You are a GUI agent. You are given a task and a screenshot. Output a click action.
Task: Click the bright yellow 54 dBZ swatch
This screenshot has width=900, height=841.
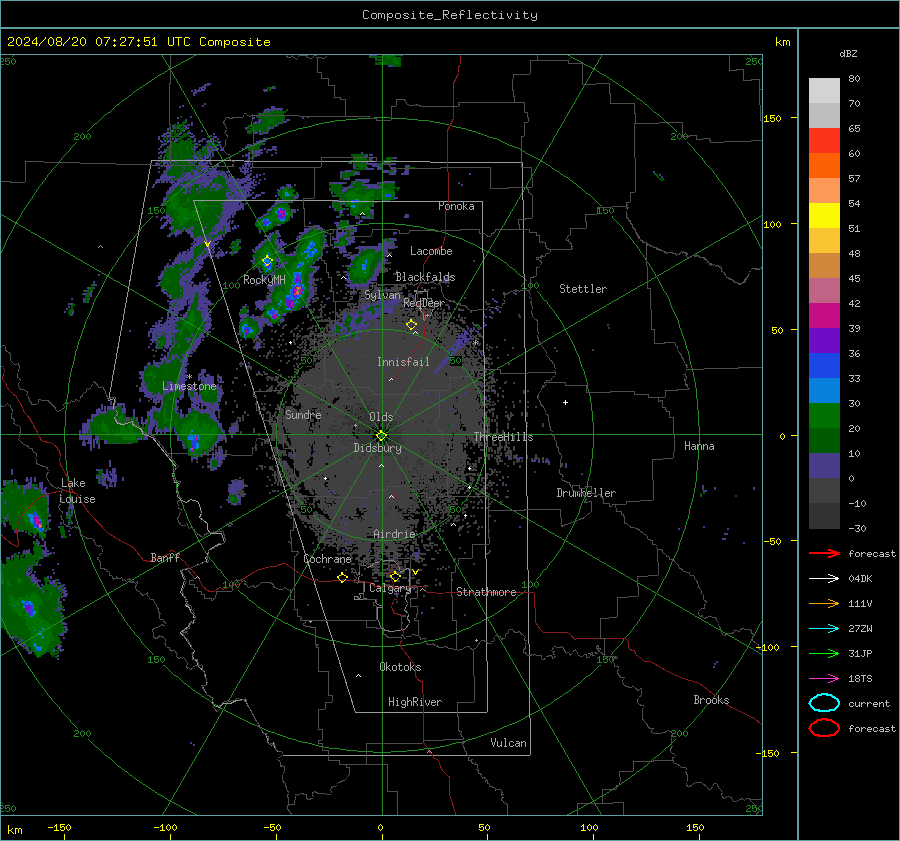point(824,216)
